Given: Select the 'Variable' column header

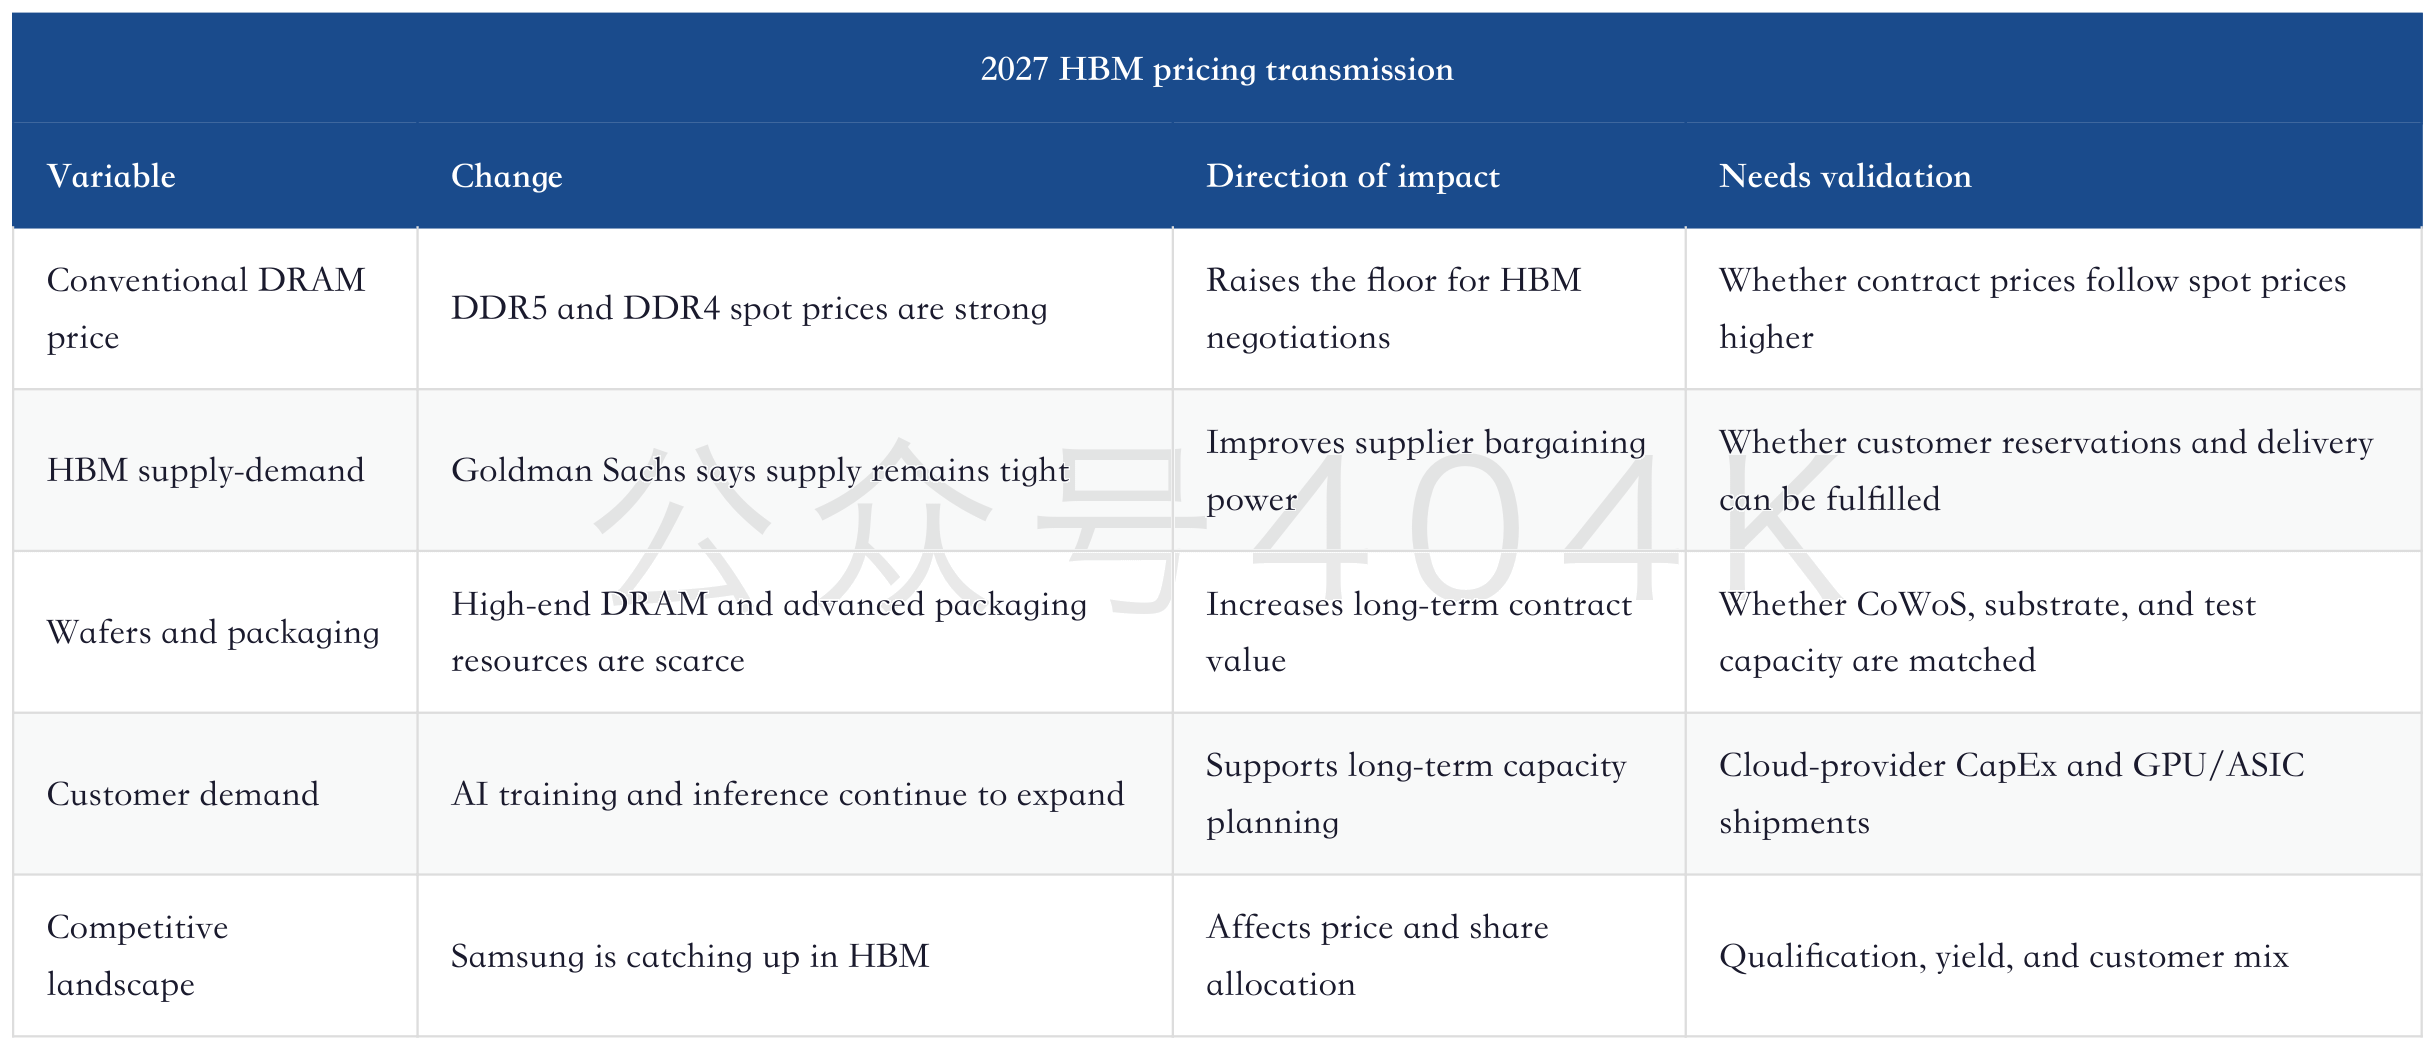Looking at the screenshot, I should 111,176.
